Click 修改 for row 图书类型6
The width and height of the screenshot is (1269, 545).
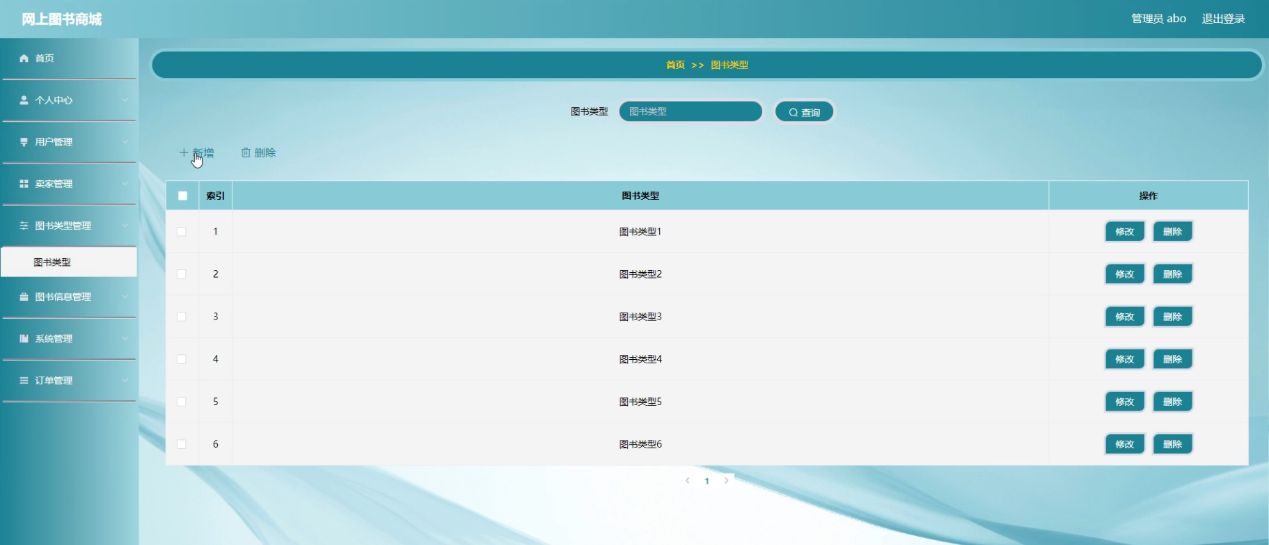click(x=1124, y=444)
